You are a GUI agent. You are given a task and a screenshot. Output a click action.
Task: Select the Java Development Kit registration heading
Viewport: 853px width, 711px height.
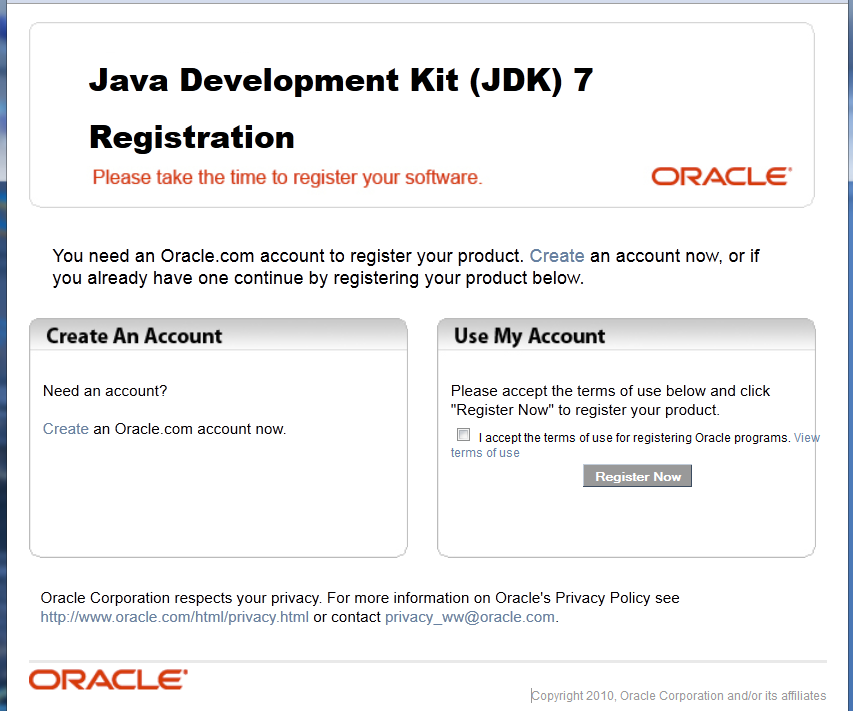click(x=342, y=80)
